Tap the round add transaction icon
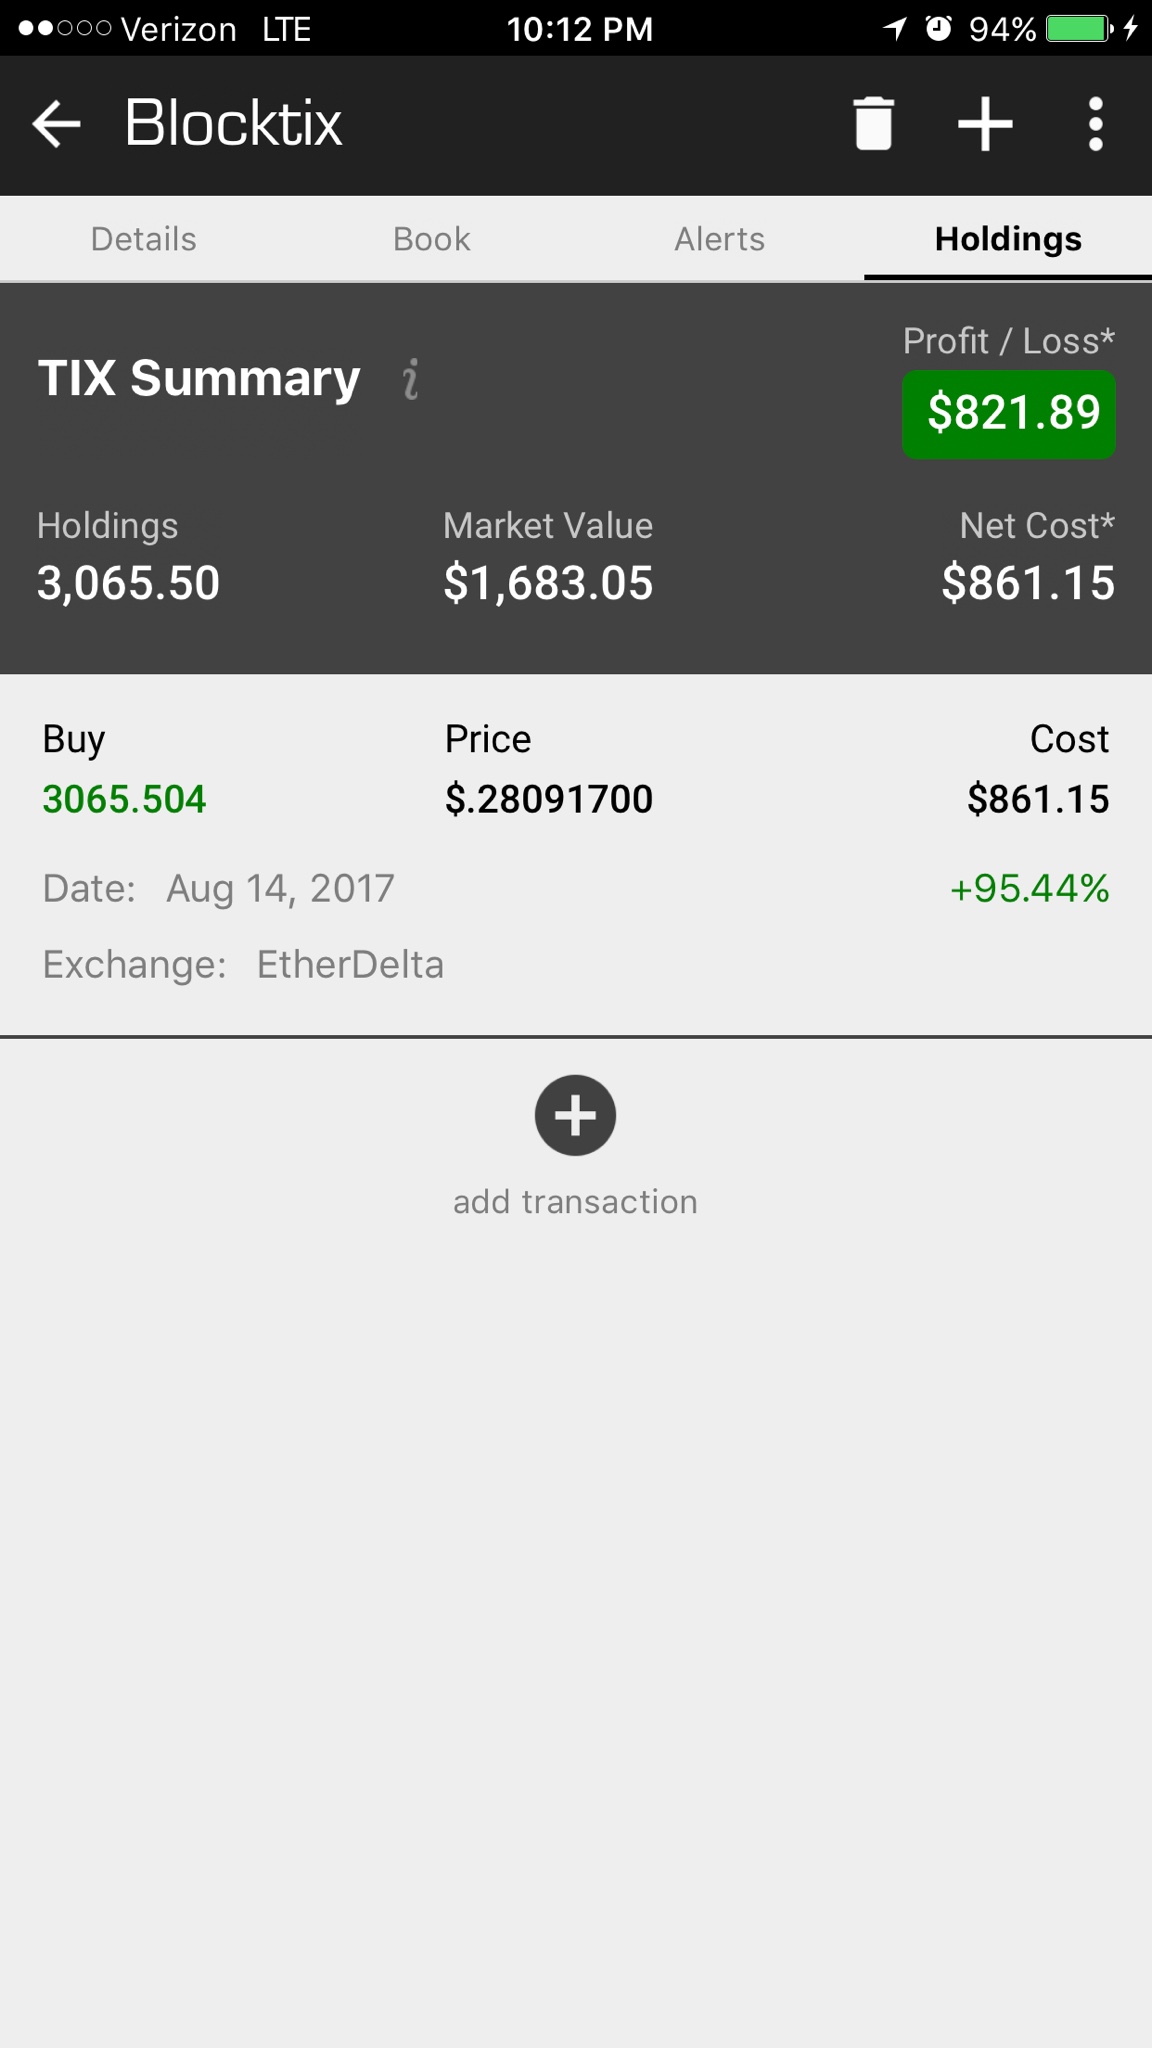Viewport: 1152px width, 2048px height. [575, 1115]
